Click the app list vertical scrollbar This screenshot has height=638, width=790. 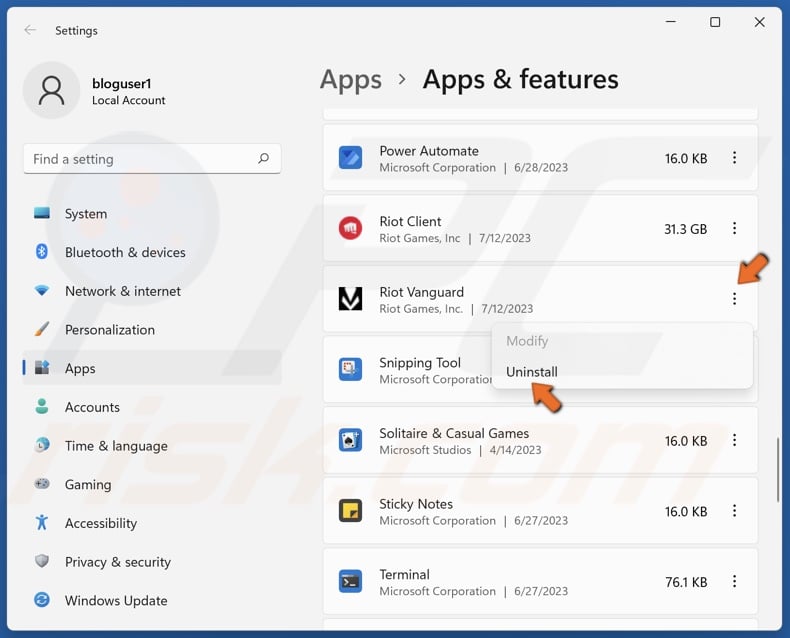point(778,469)
